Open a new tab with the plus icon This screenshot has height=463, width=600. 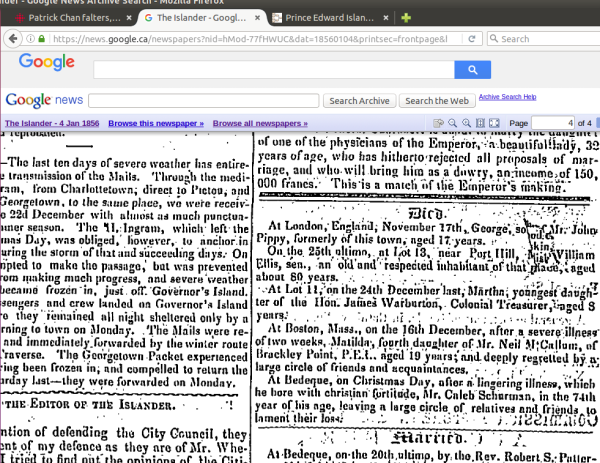pos(405,18)
